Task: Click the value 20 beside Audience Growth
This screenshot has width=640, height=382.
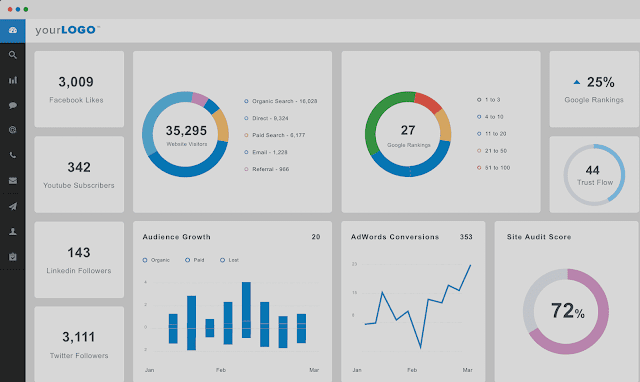Action: pos(316,237)
